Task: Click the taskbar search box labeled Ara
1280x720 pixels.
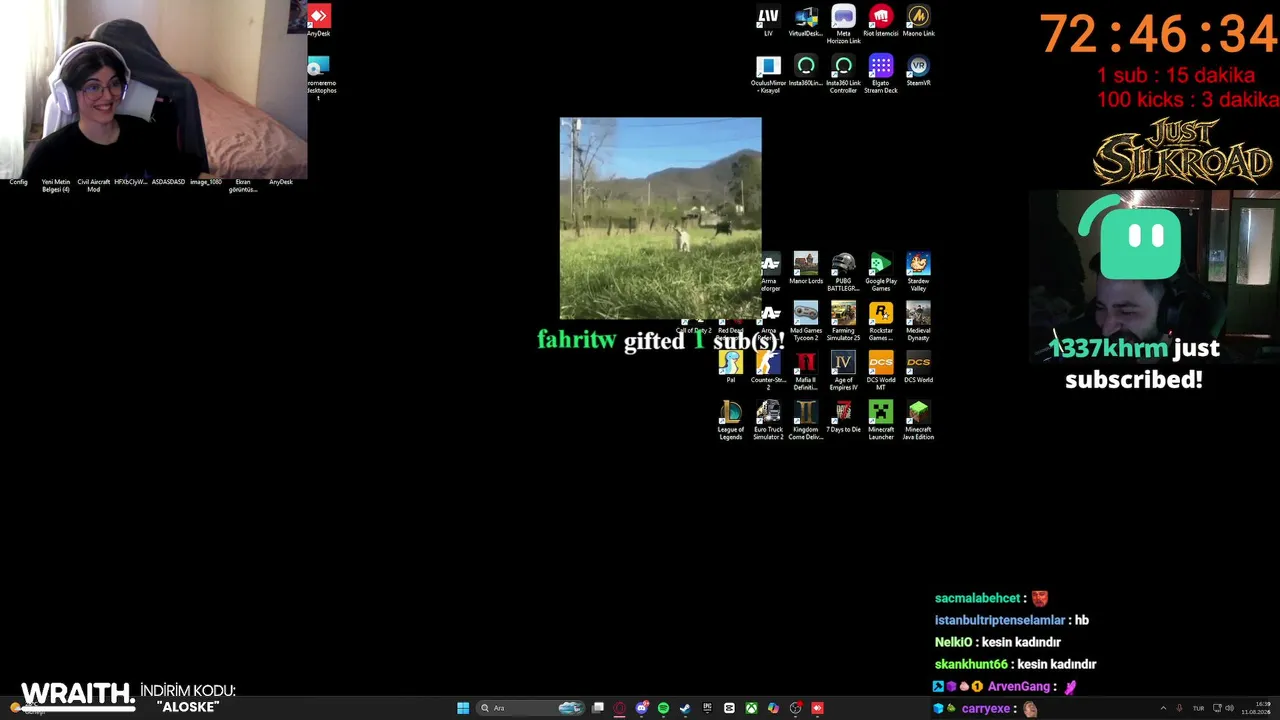Action: click(530, 708)
